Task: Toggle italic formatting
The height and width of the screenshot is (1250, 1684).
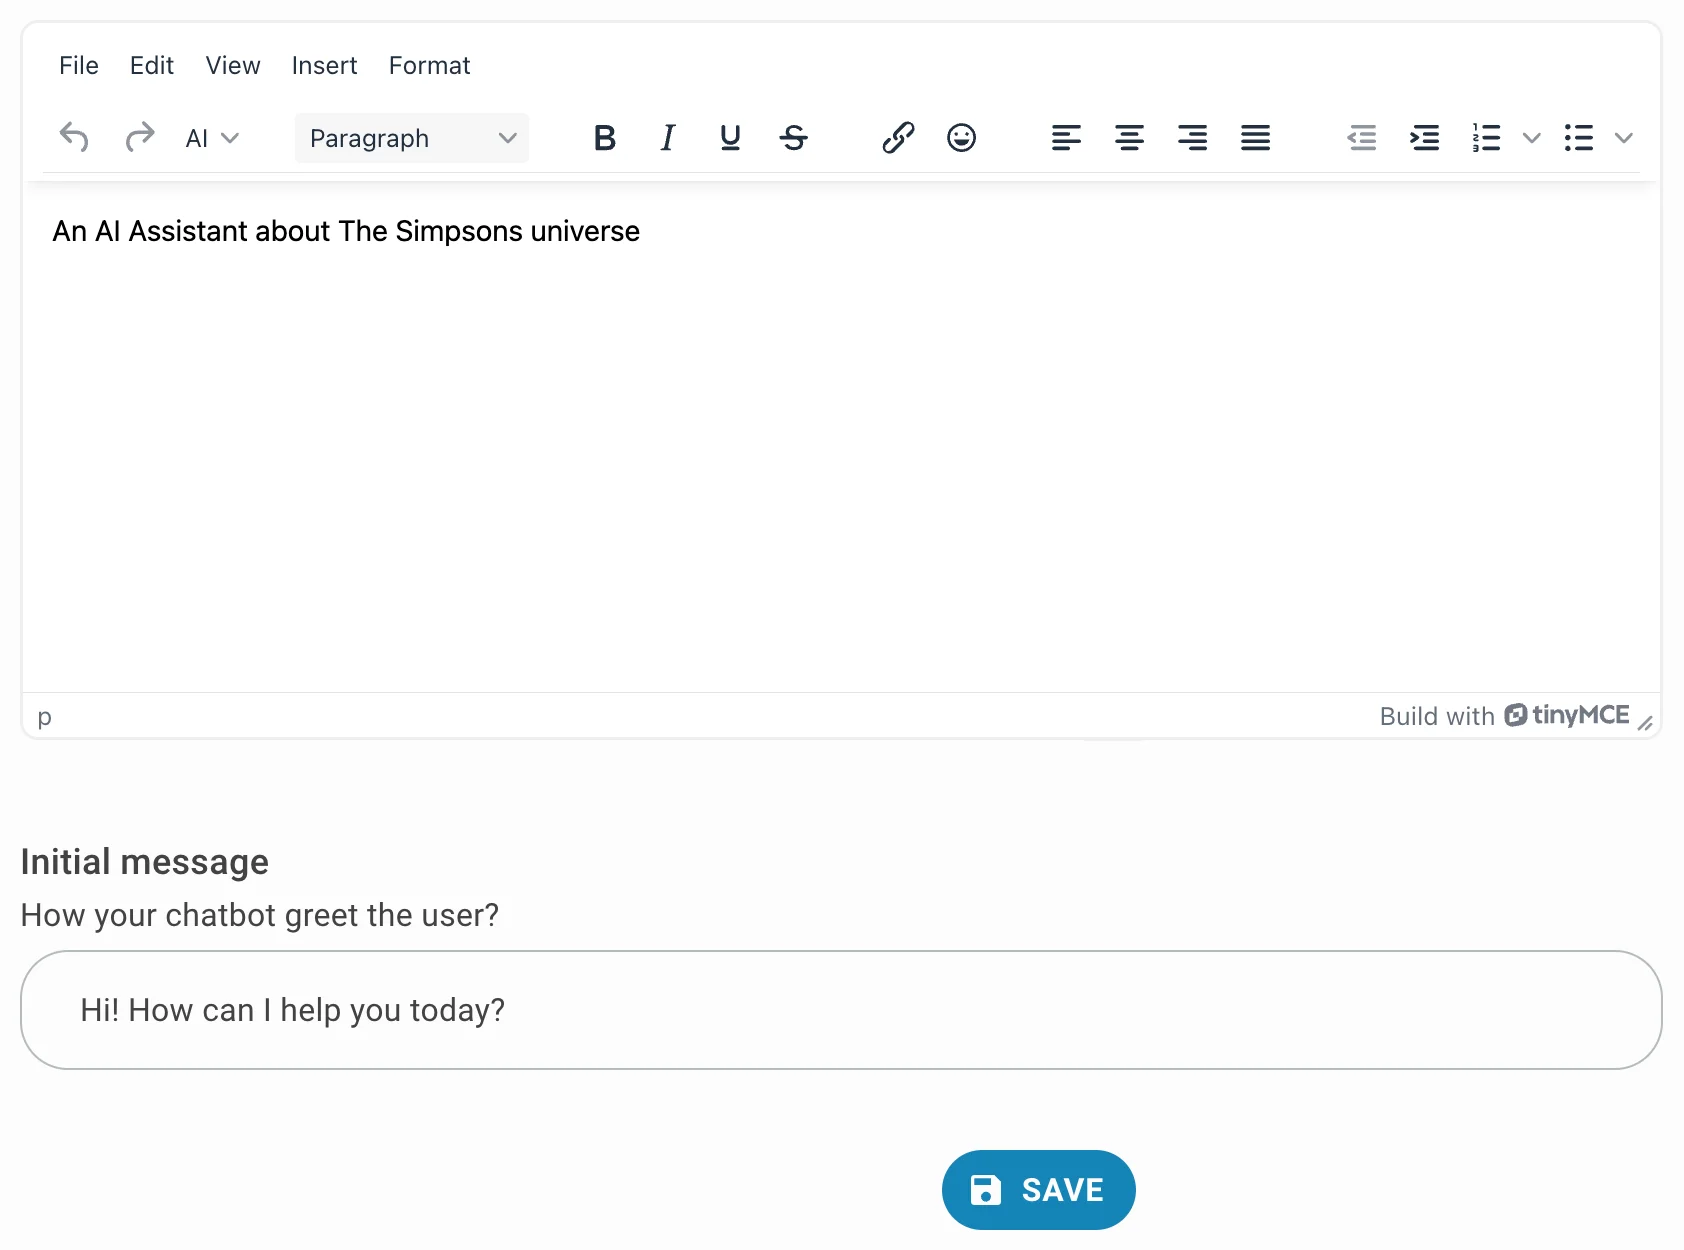Action: coord(668,138)
